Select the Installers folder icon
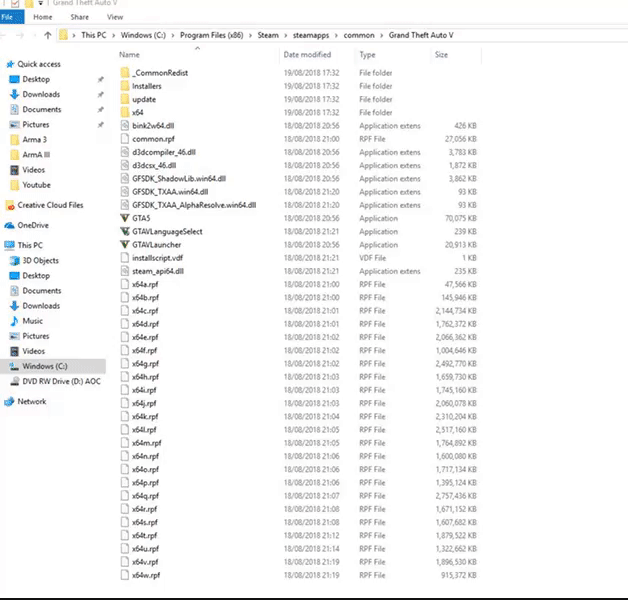628x600 pixels. pos(125,86)
